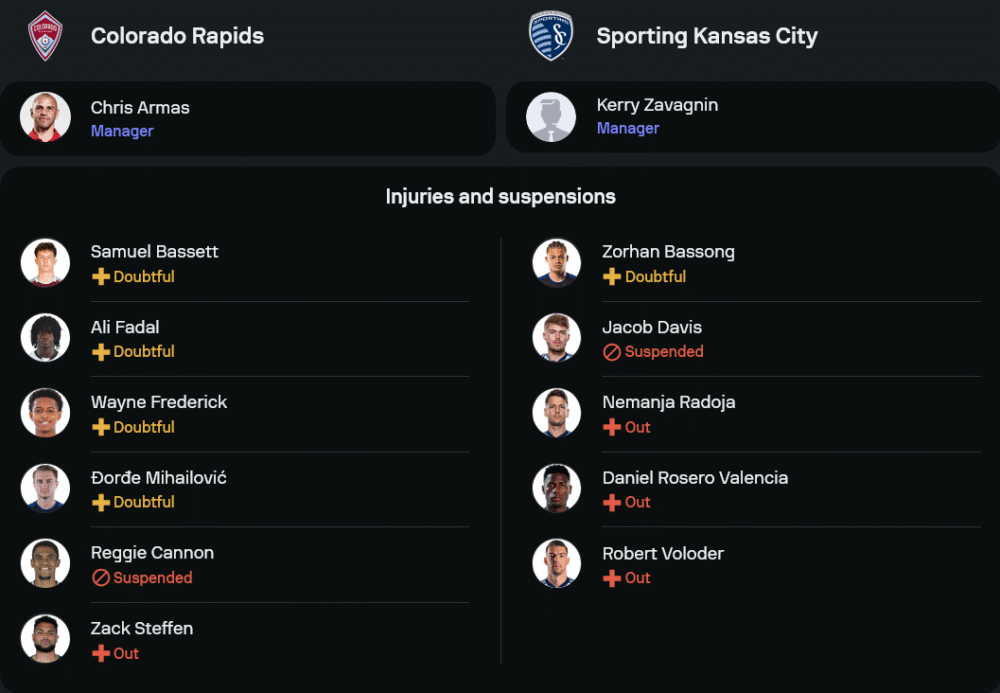Select Samuel Bassett's player photo

point(45,263)
